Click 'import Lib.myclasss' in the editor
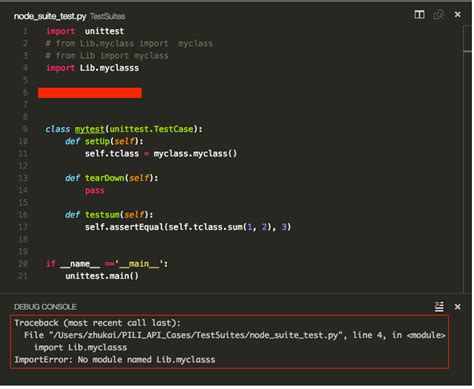The width and height of the screenshot is (474, 389). click(x=92, y=68)
